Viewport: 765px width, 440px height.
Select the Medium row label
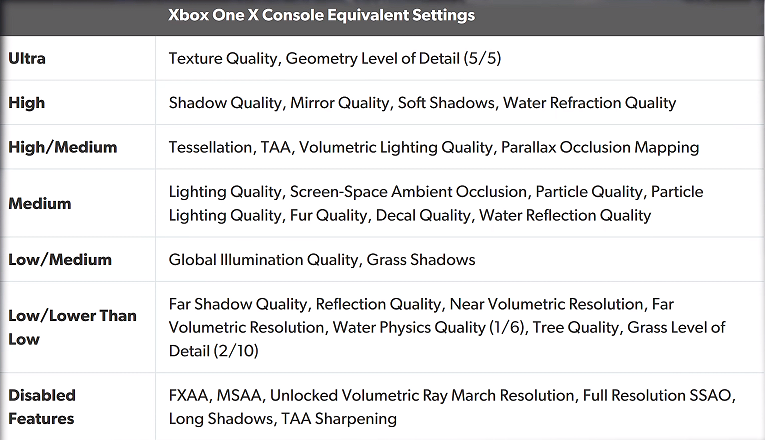40,203
